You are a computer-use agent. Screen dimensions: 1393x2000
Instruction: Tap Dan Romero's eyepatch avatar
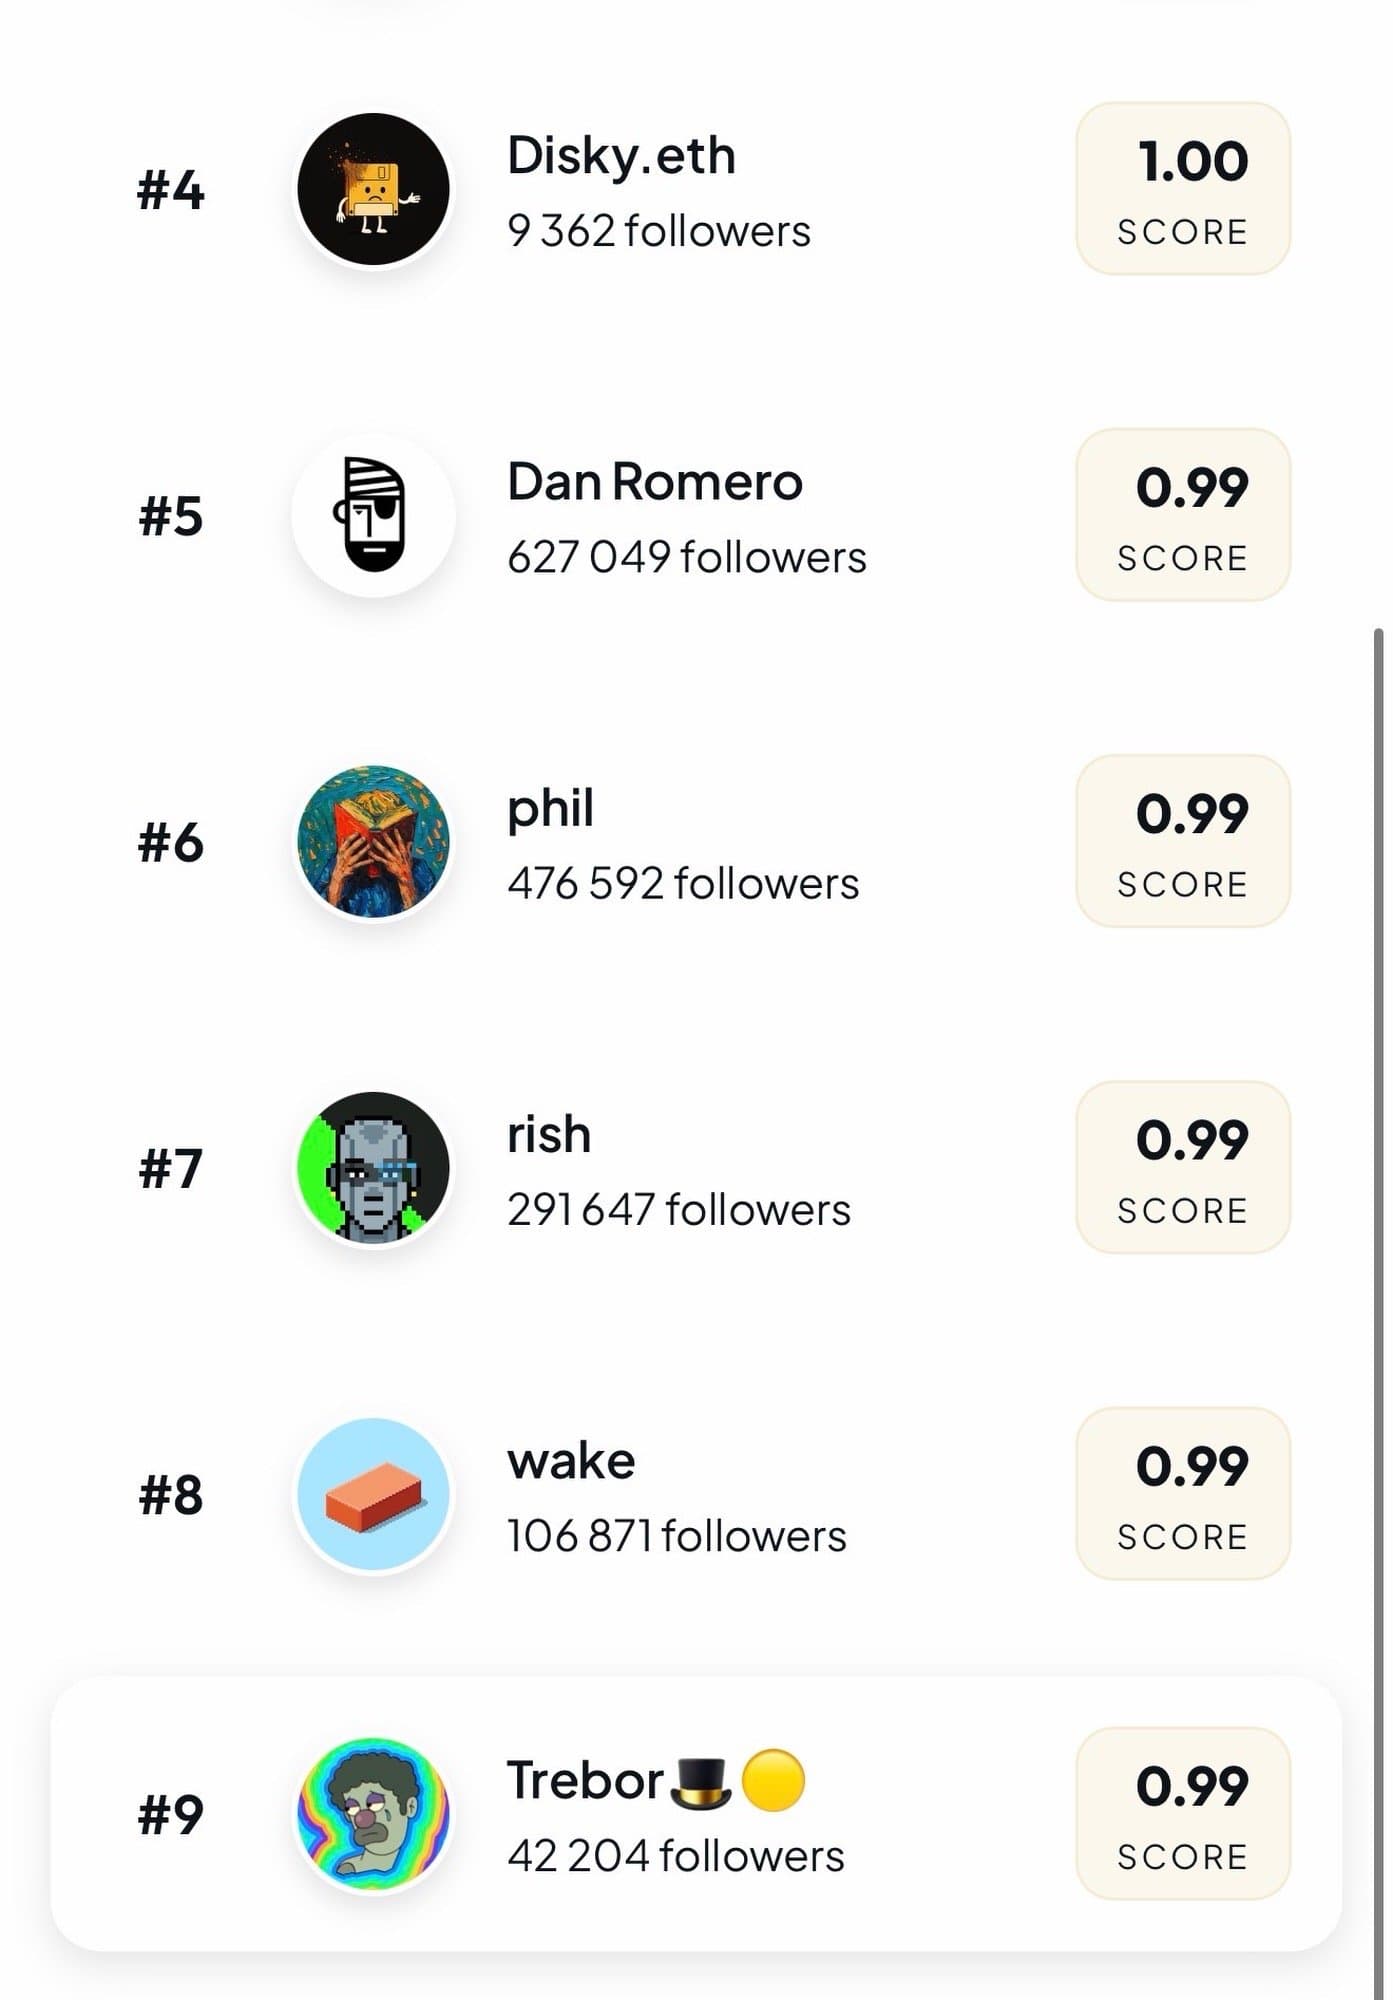click(373, 515)
